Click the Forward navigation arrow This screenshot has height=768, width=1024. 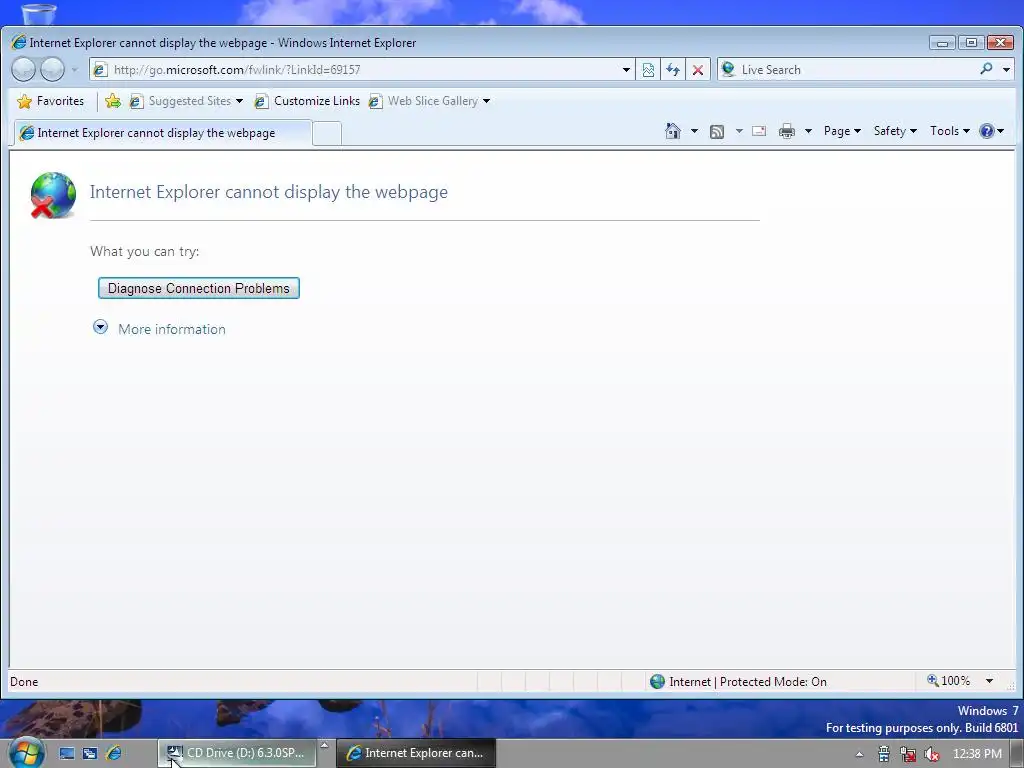(52, 69)
